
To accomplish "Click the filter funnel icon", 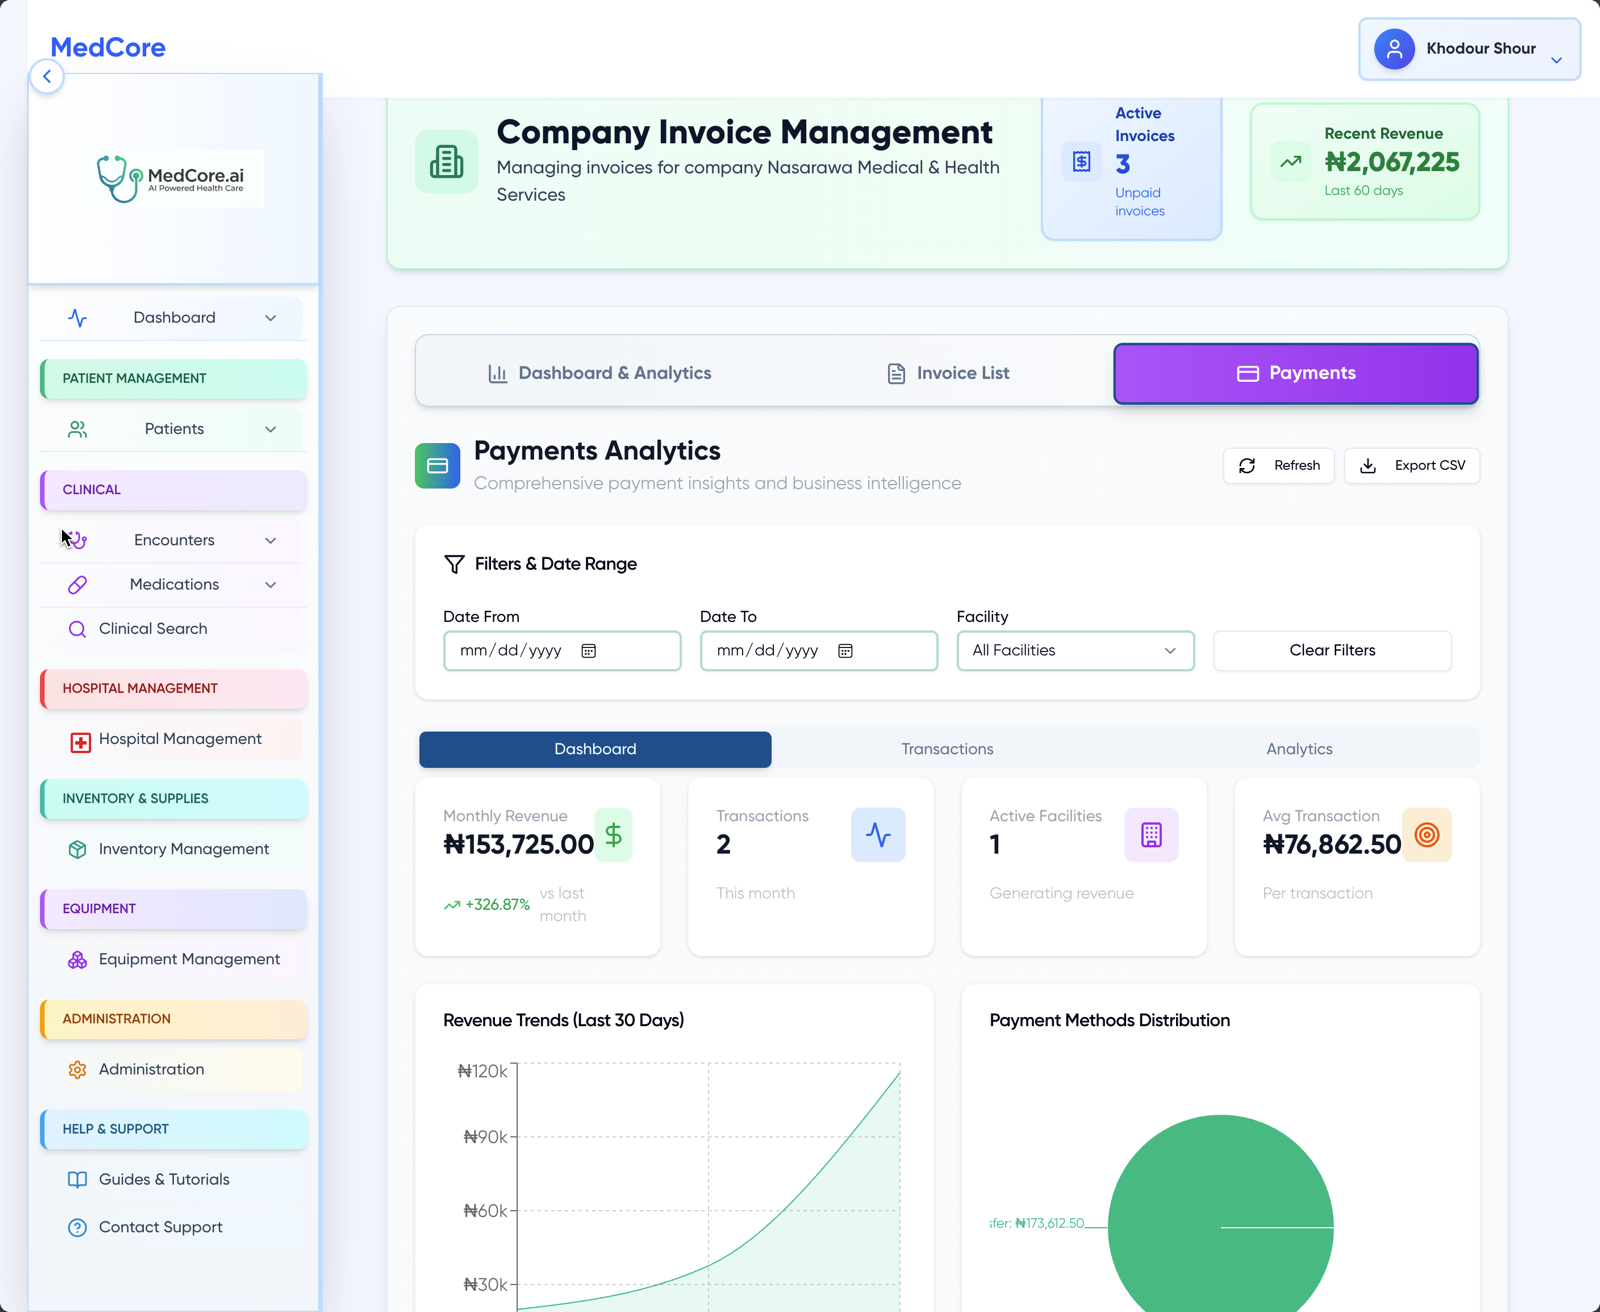I will click(x=455, y=564).
